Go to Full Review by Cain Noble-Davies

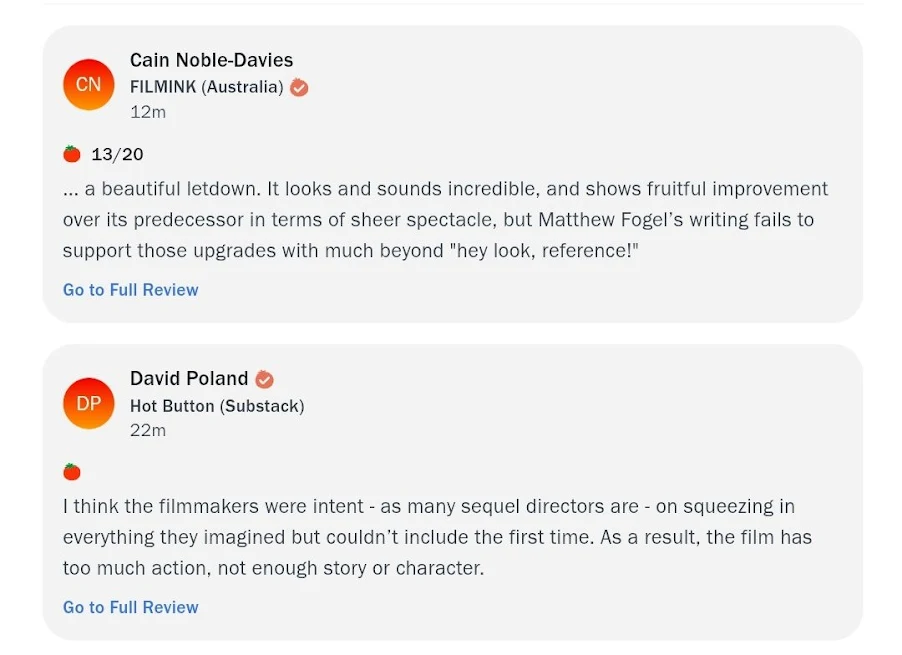coord(131,290)
